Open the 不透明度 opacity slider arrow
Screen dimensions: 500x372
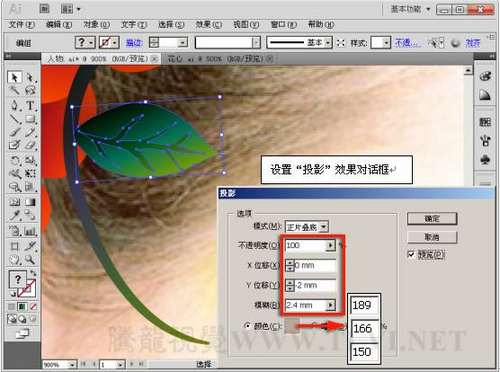[330, 245]
